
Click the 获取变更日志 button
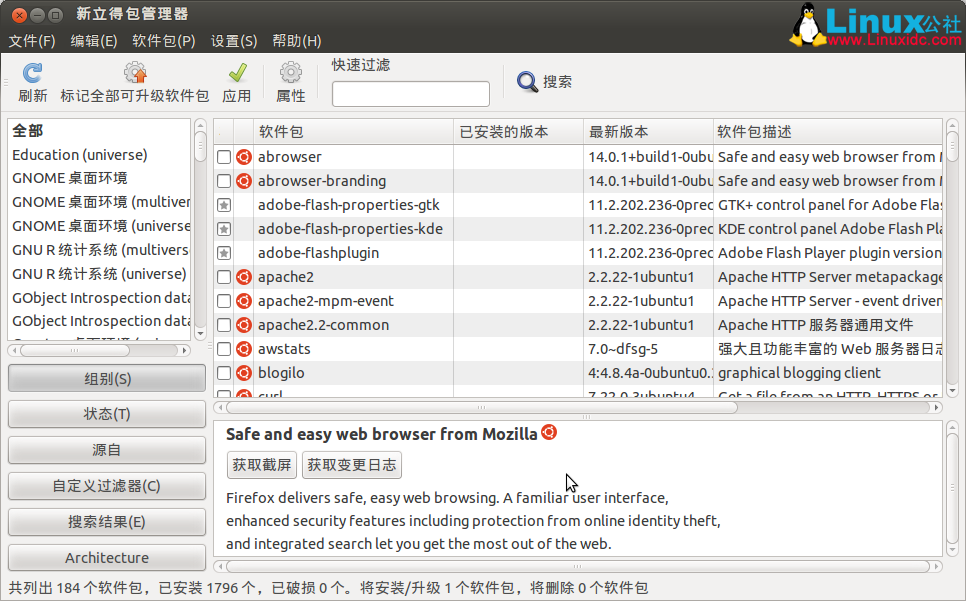pos(352,465)
